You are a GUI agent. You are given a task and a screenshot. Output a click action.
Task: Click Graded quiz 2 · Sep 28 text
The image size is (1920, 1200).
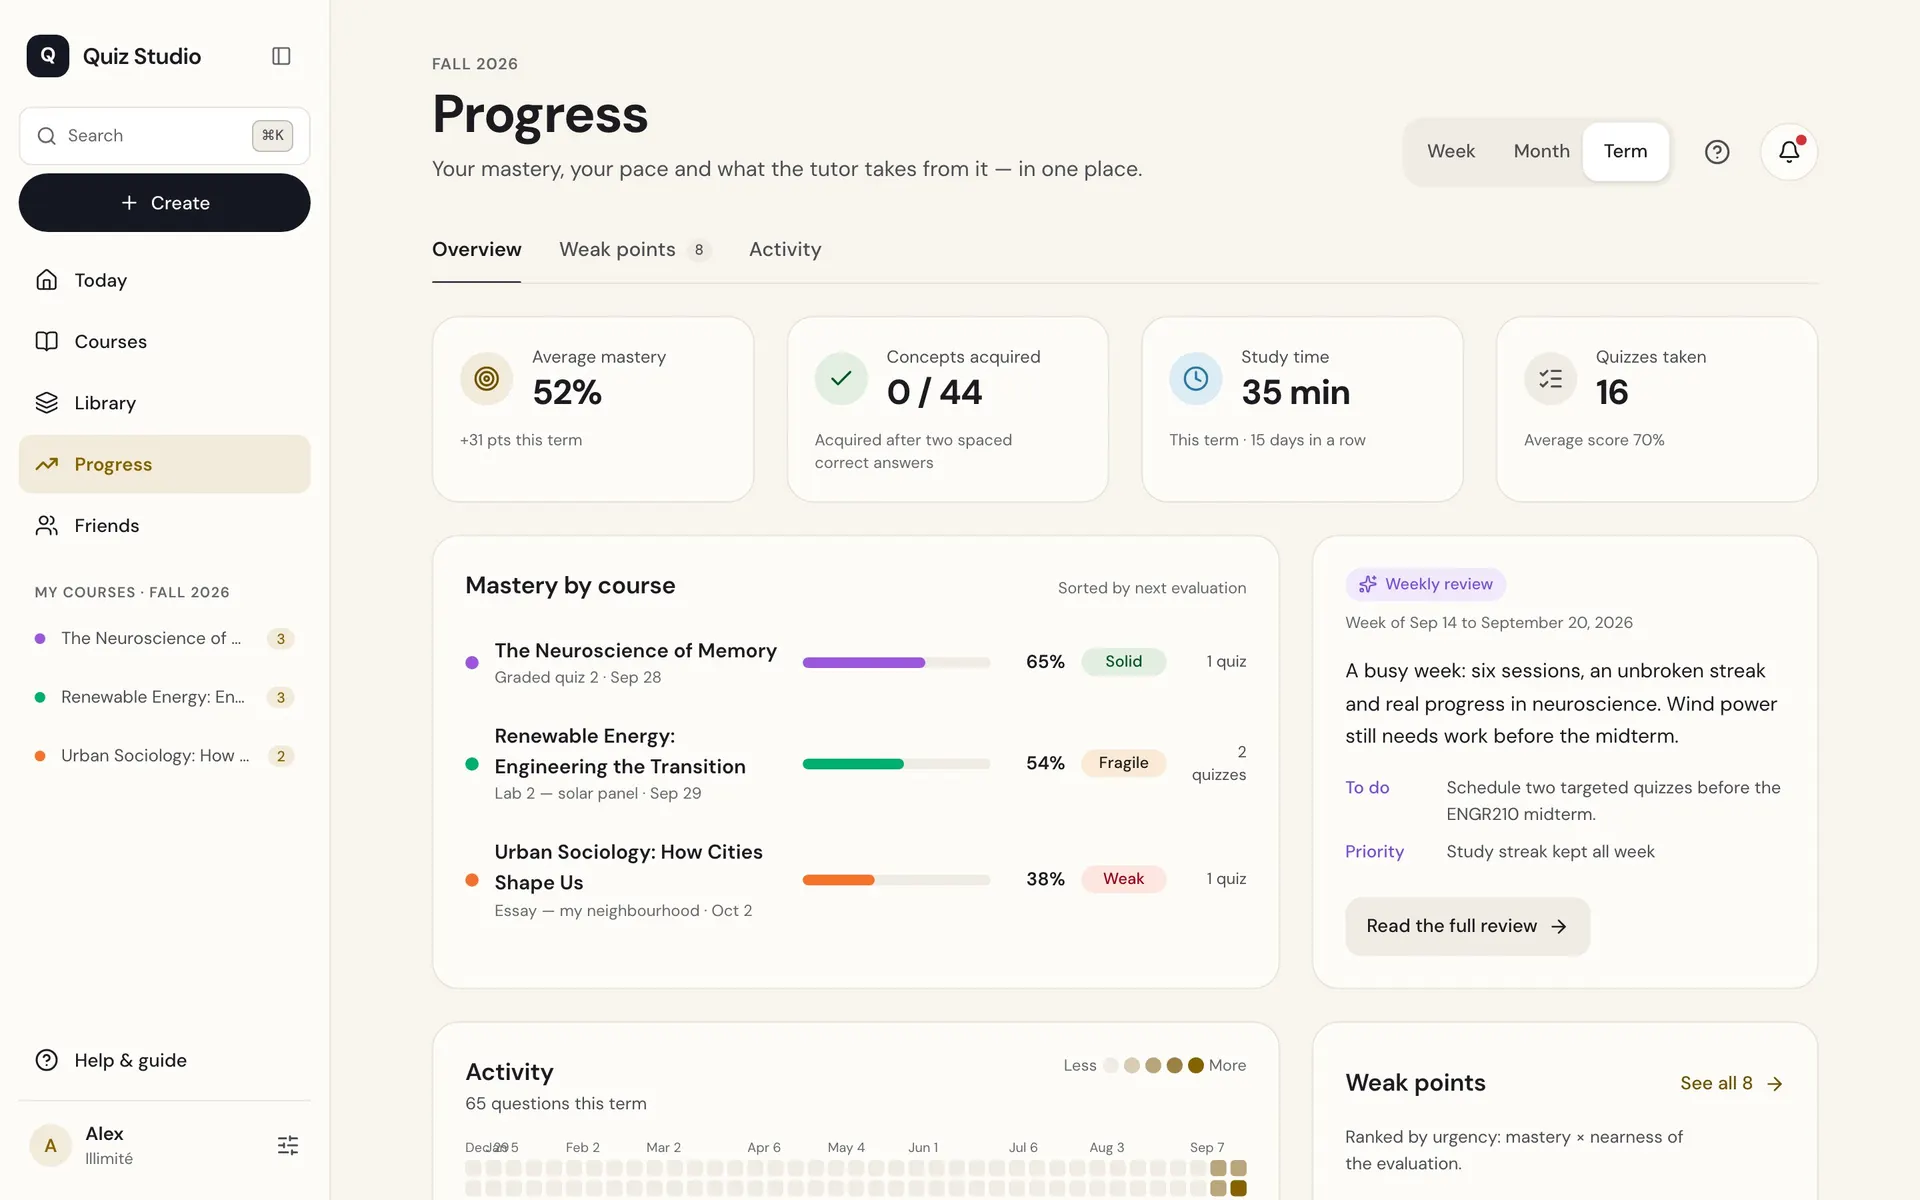(578, 677)
